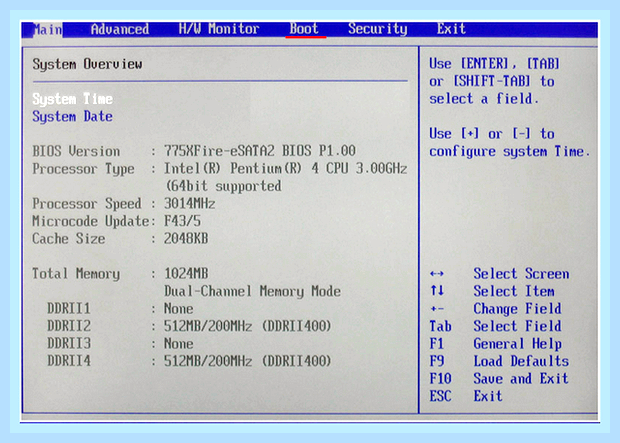Click the Dual-Channel Memory Mode text
The height and width of the screenshot is (443, 620).
252,291
